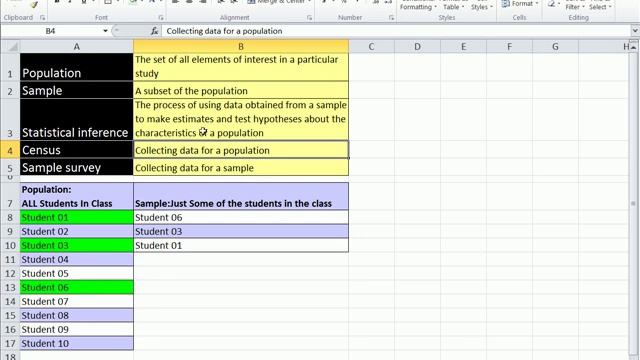Select Student 01 in sample column B
The height and width of the screenshot is (360, 640).
241,245
